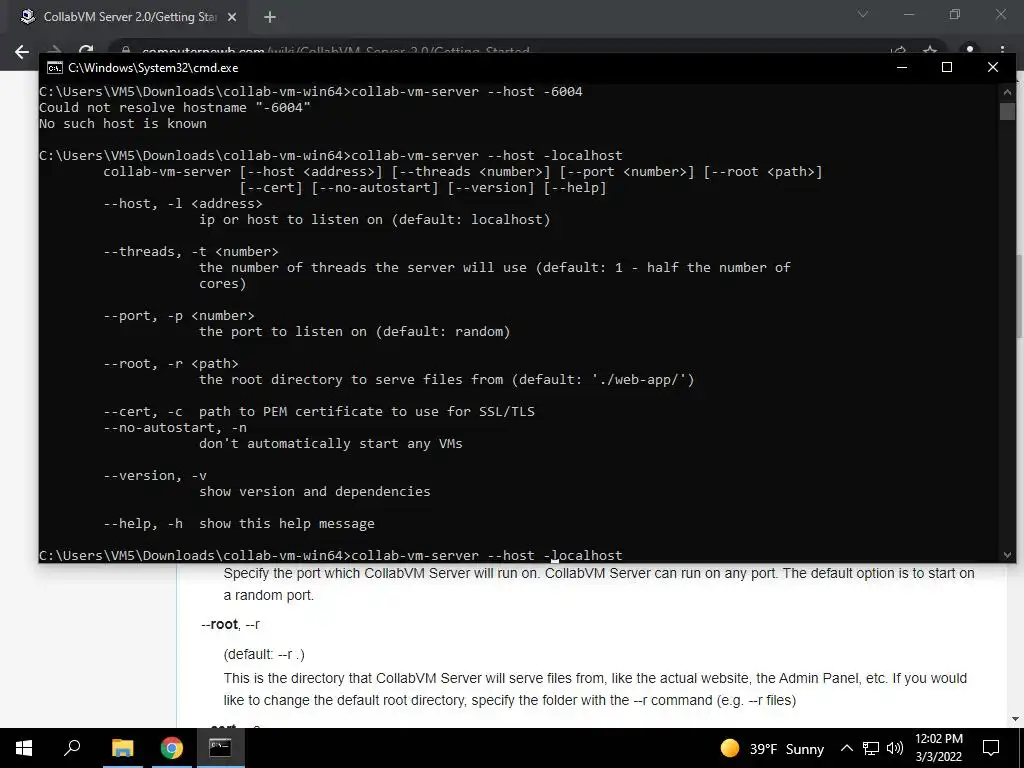The image size is (1024, 768).
Task: Click "--threads, -t <number>" help line
Action: tap(191, 251)
